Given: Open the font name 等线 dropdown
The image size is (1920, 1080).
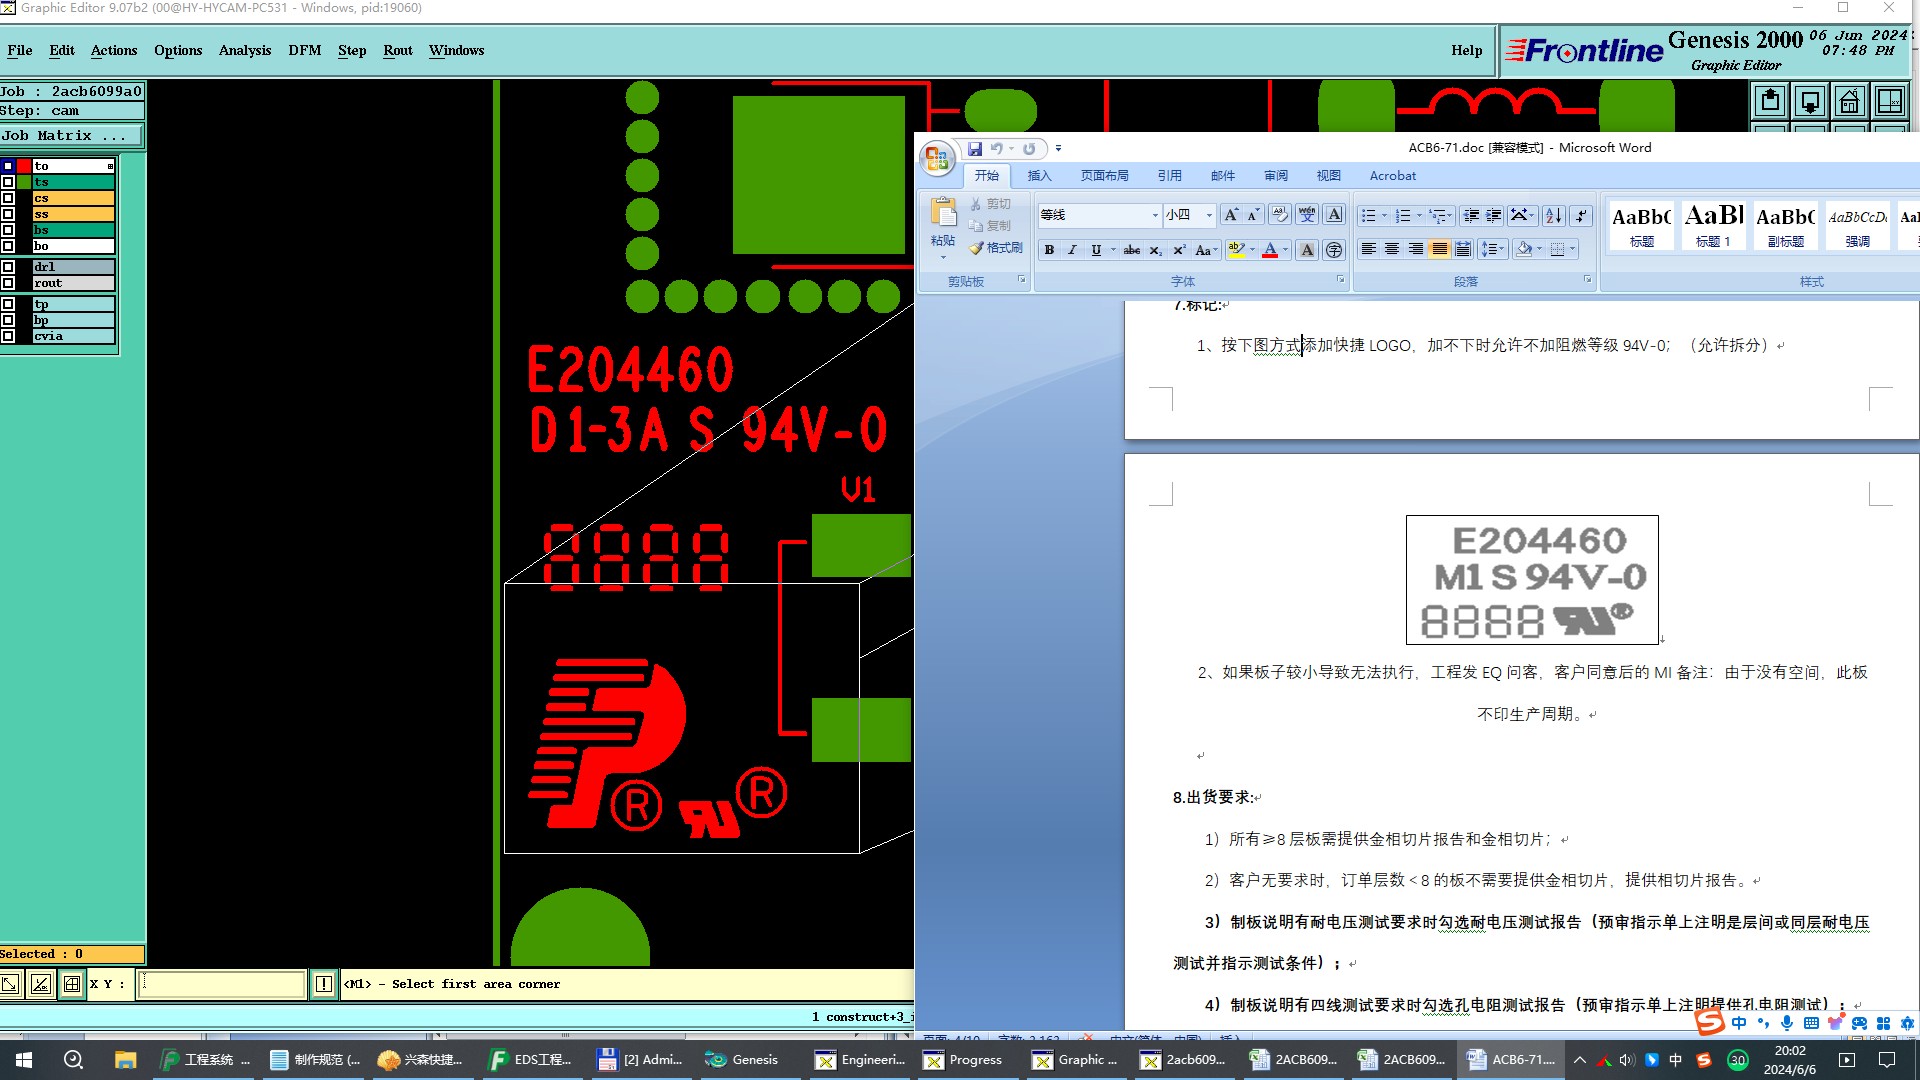Looking at the screenshot, I should tap(1155, 215).
